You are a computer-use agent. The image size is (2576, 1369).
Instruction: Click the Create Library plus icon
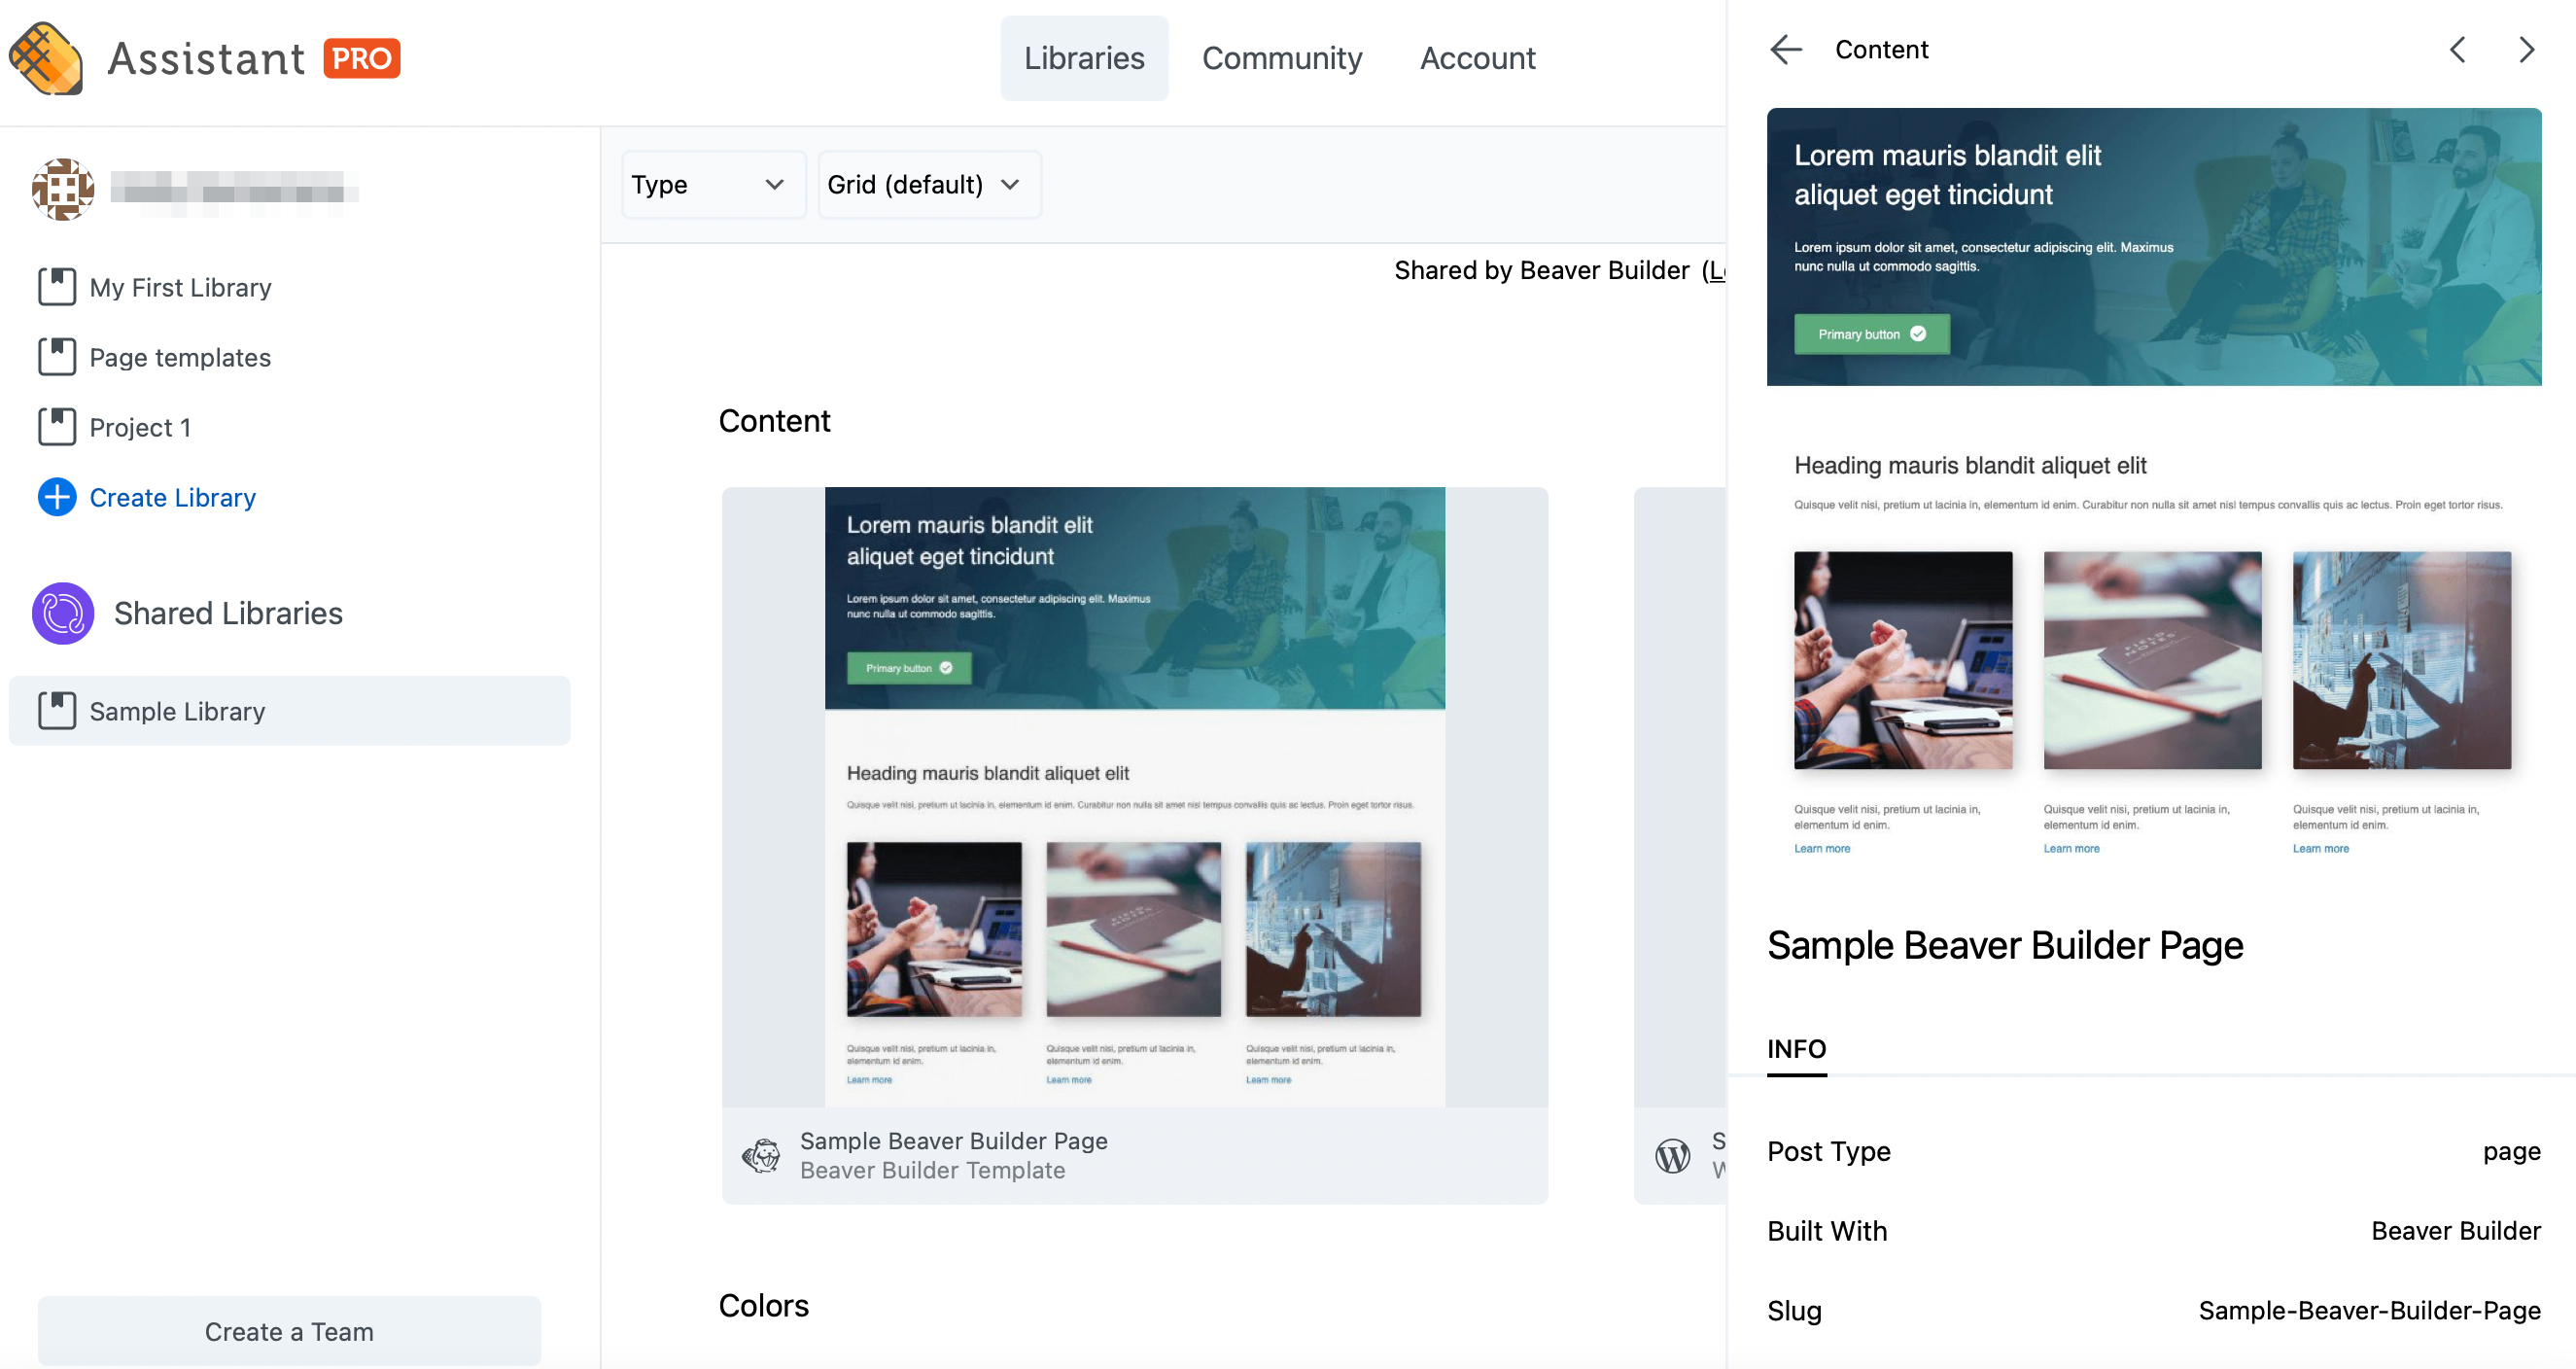pyautogui.click(x=57, y=497)
